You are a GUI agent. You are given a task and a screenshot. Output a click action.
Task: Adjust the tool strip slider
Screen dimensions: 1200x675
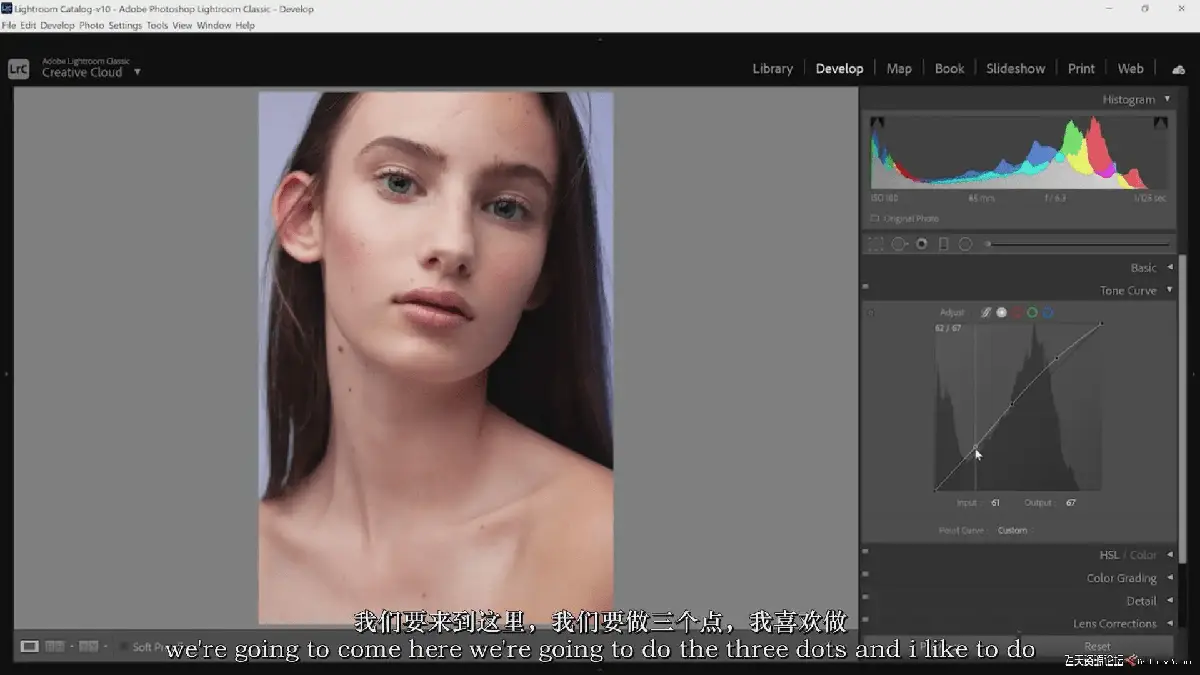point(1077,244)
